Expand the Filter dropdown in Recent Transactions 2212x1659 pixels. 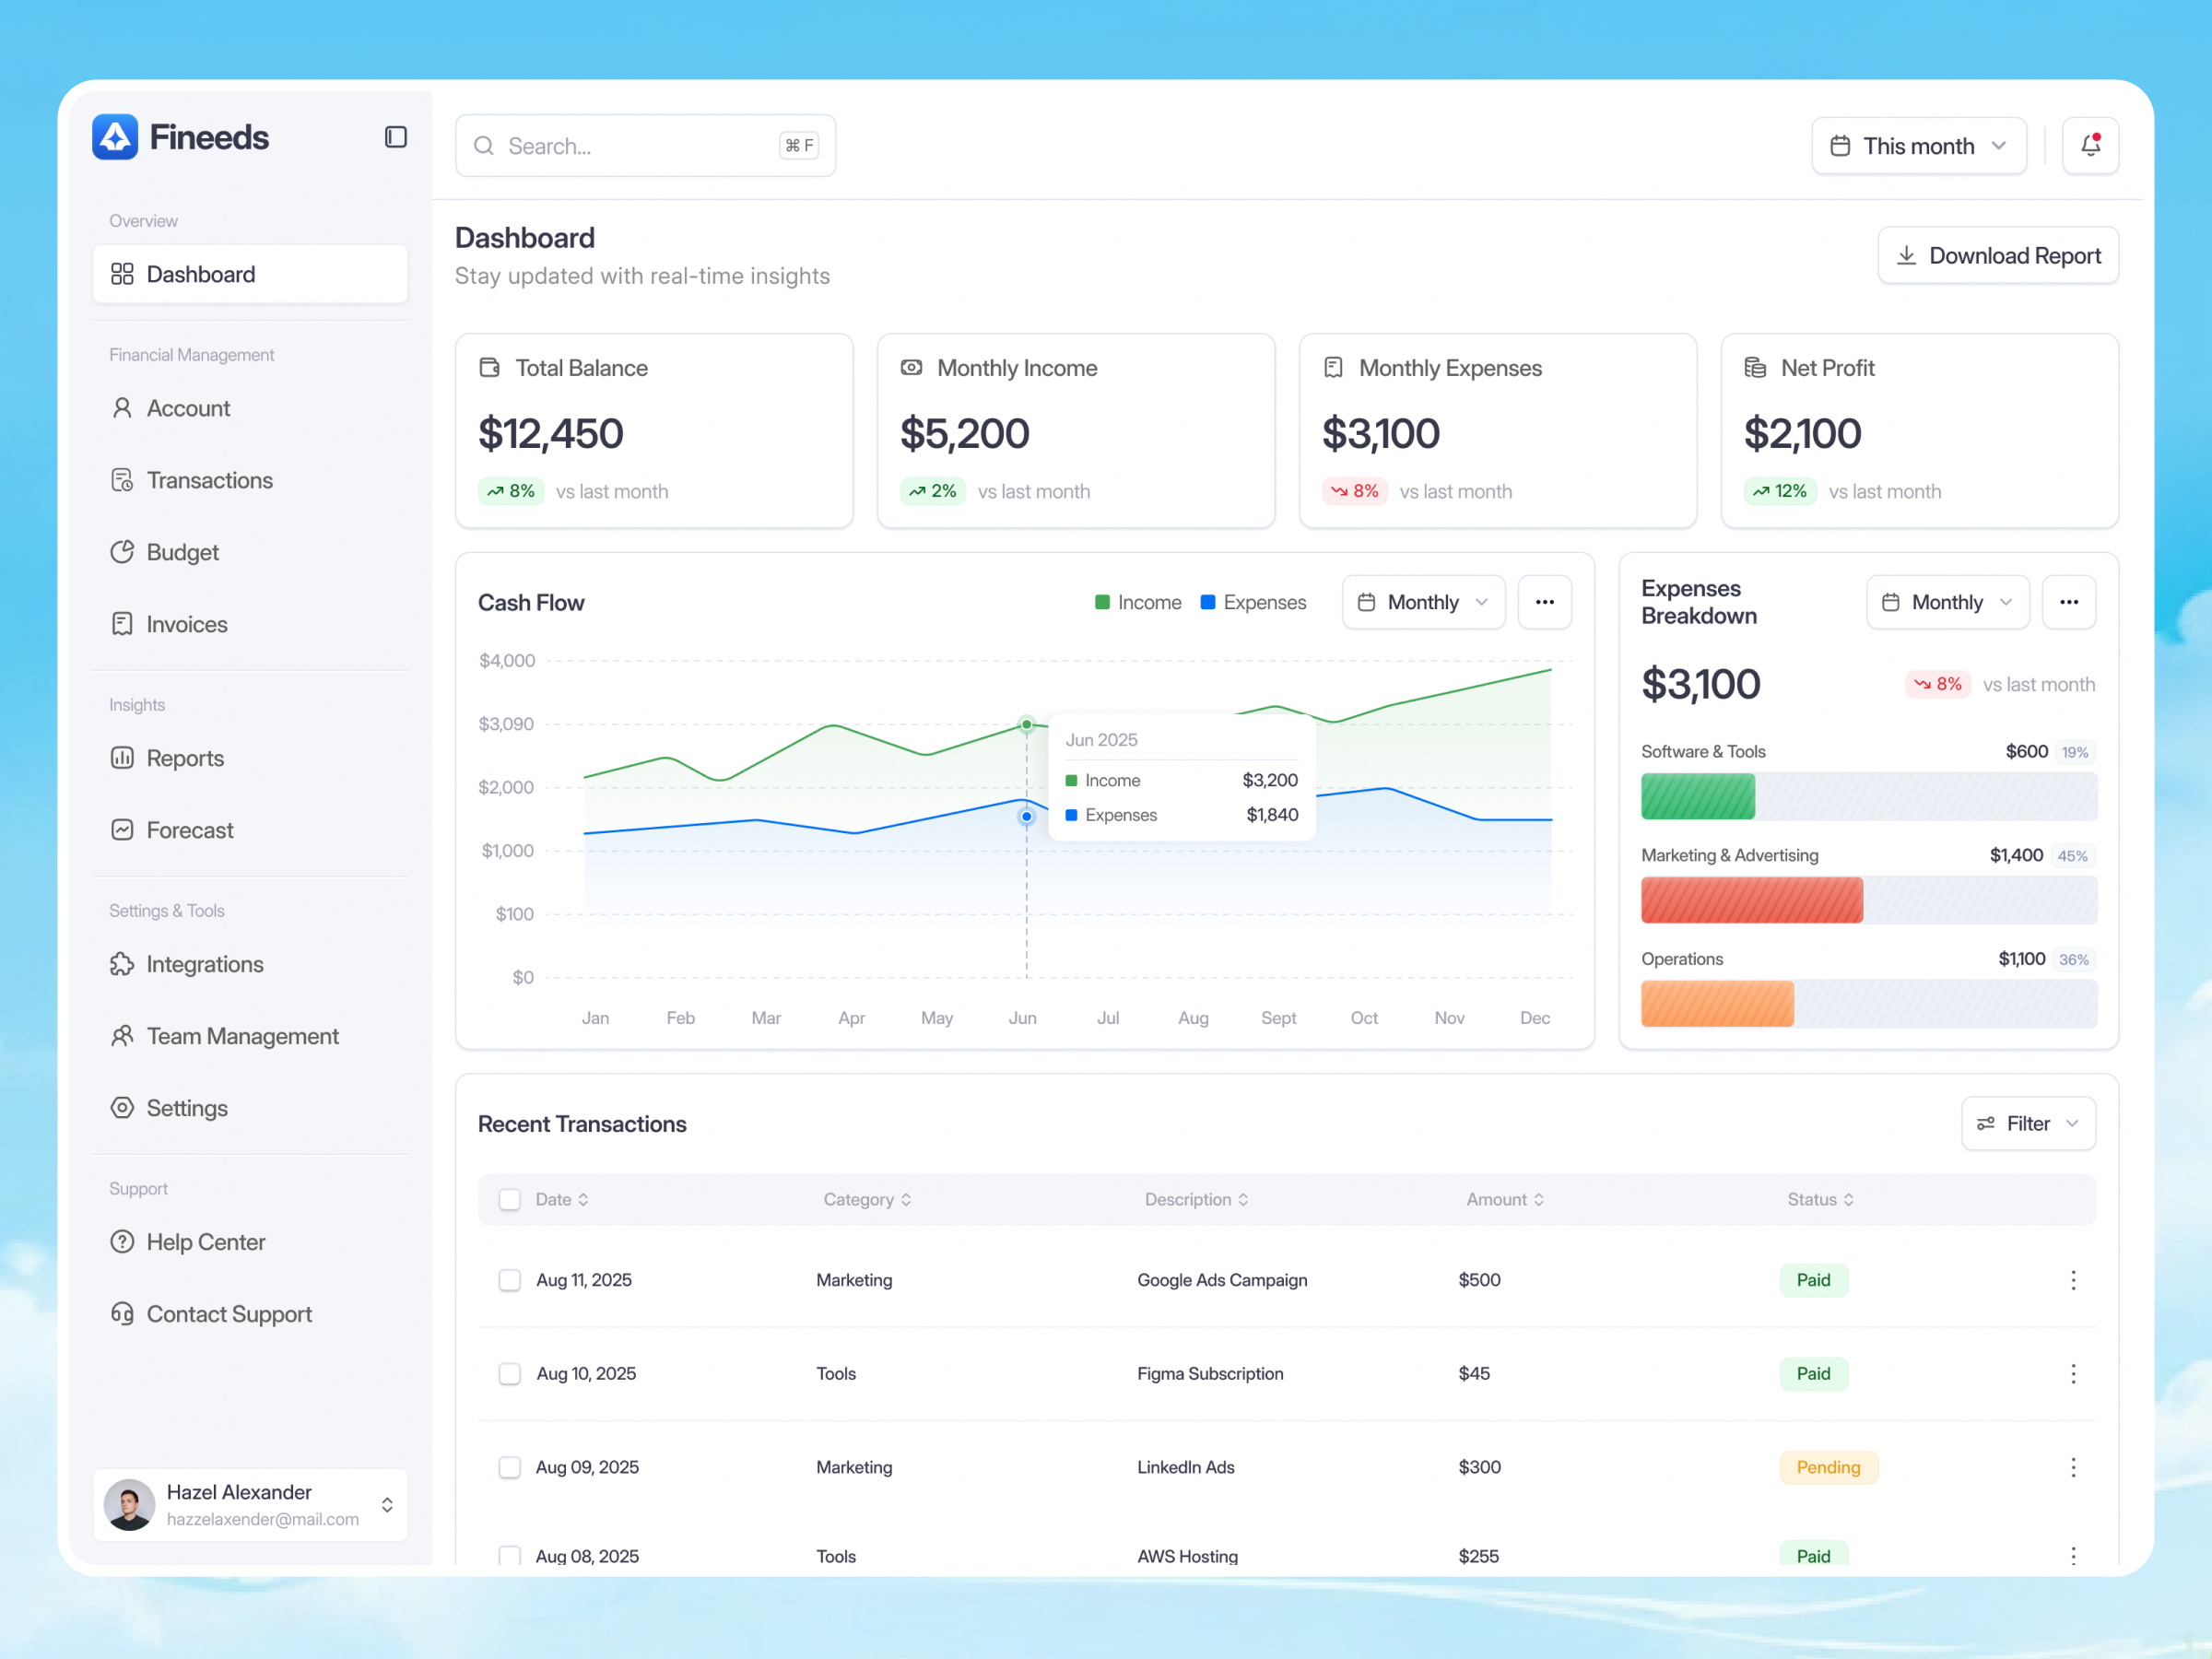2027,1123
